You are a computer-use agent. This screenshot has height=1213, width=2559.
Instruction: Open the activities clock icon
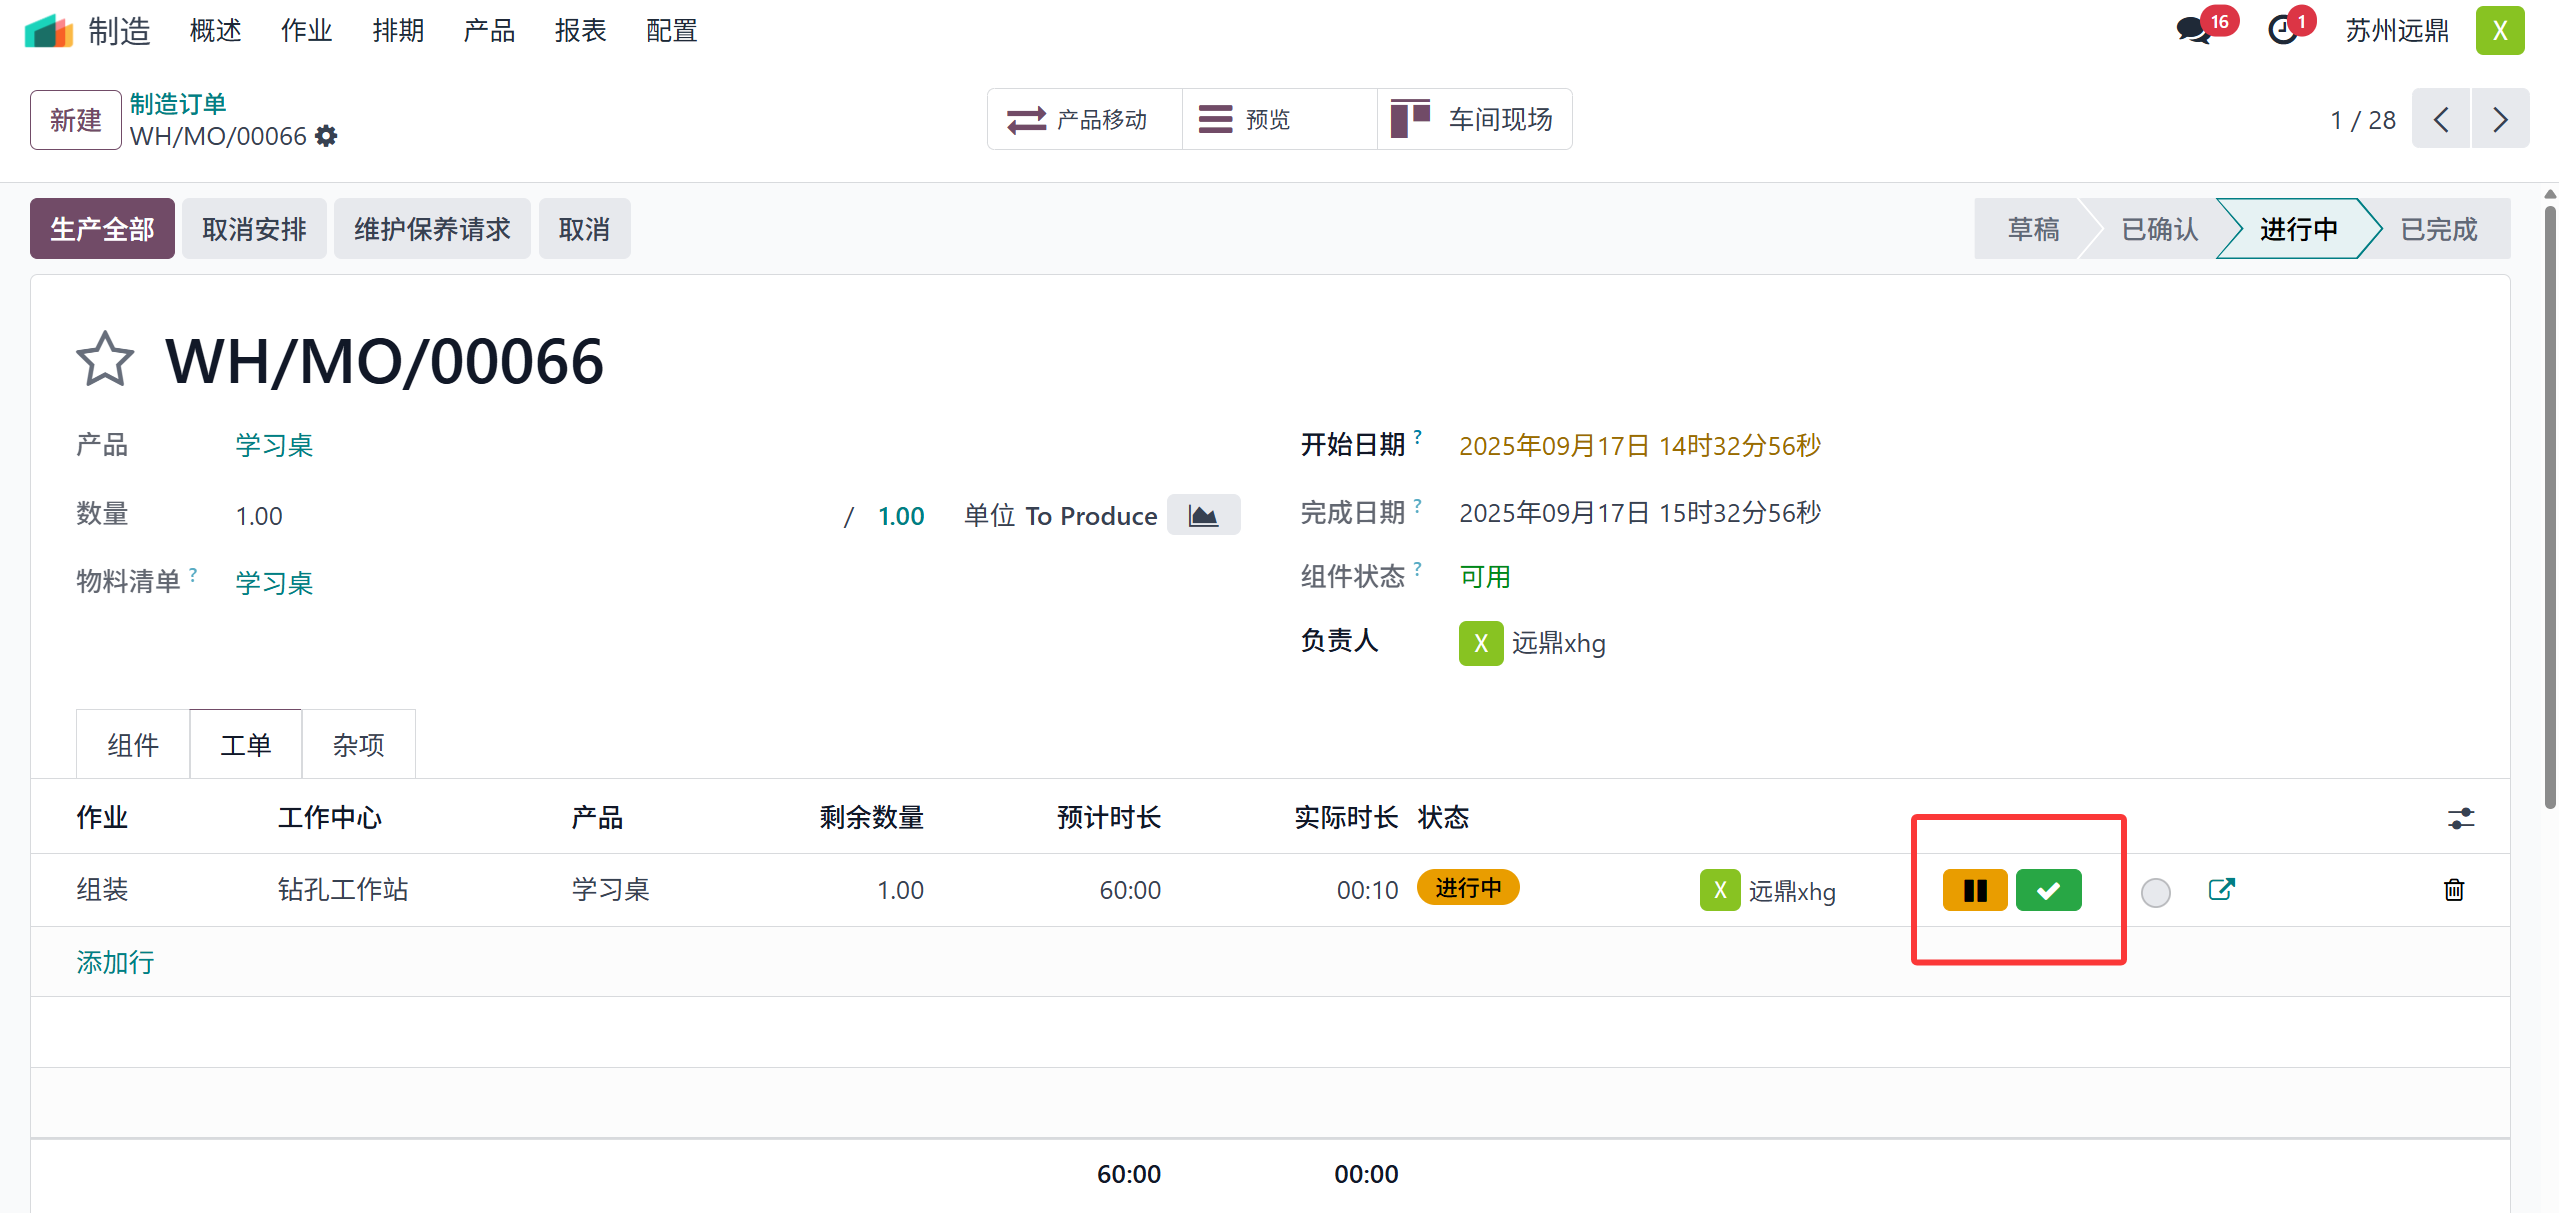(2283, 30)
